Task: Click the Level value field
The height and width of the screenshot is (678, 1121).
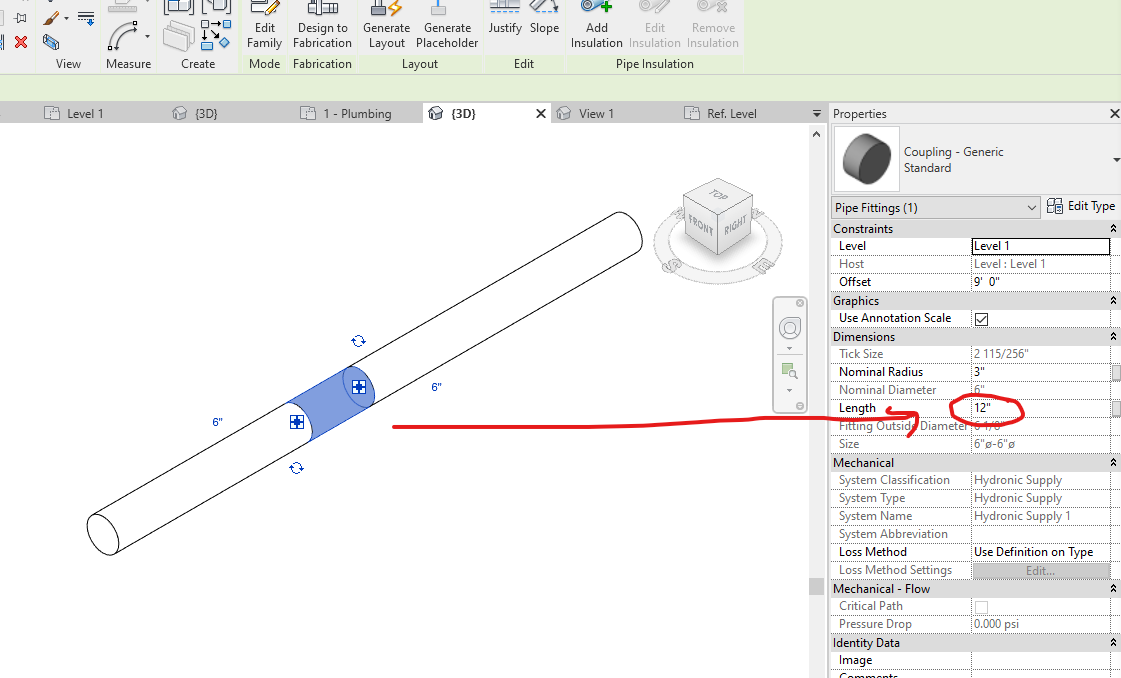Action: tap(1041, 246)
